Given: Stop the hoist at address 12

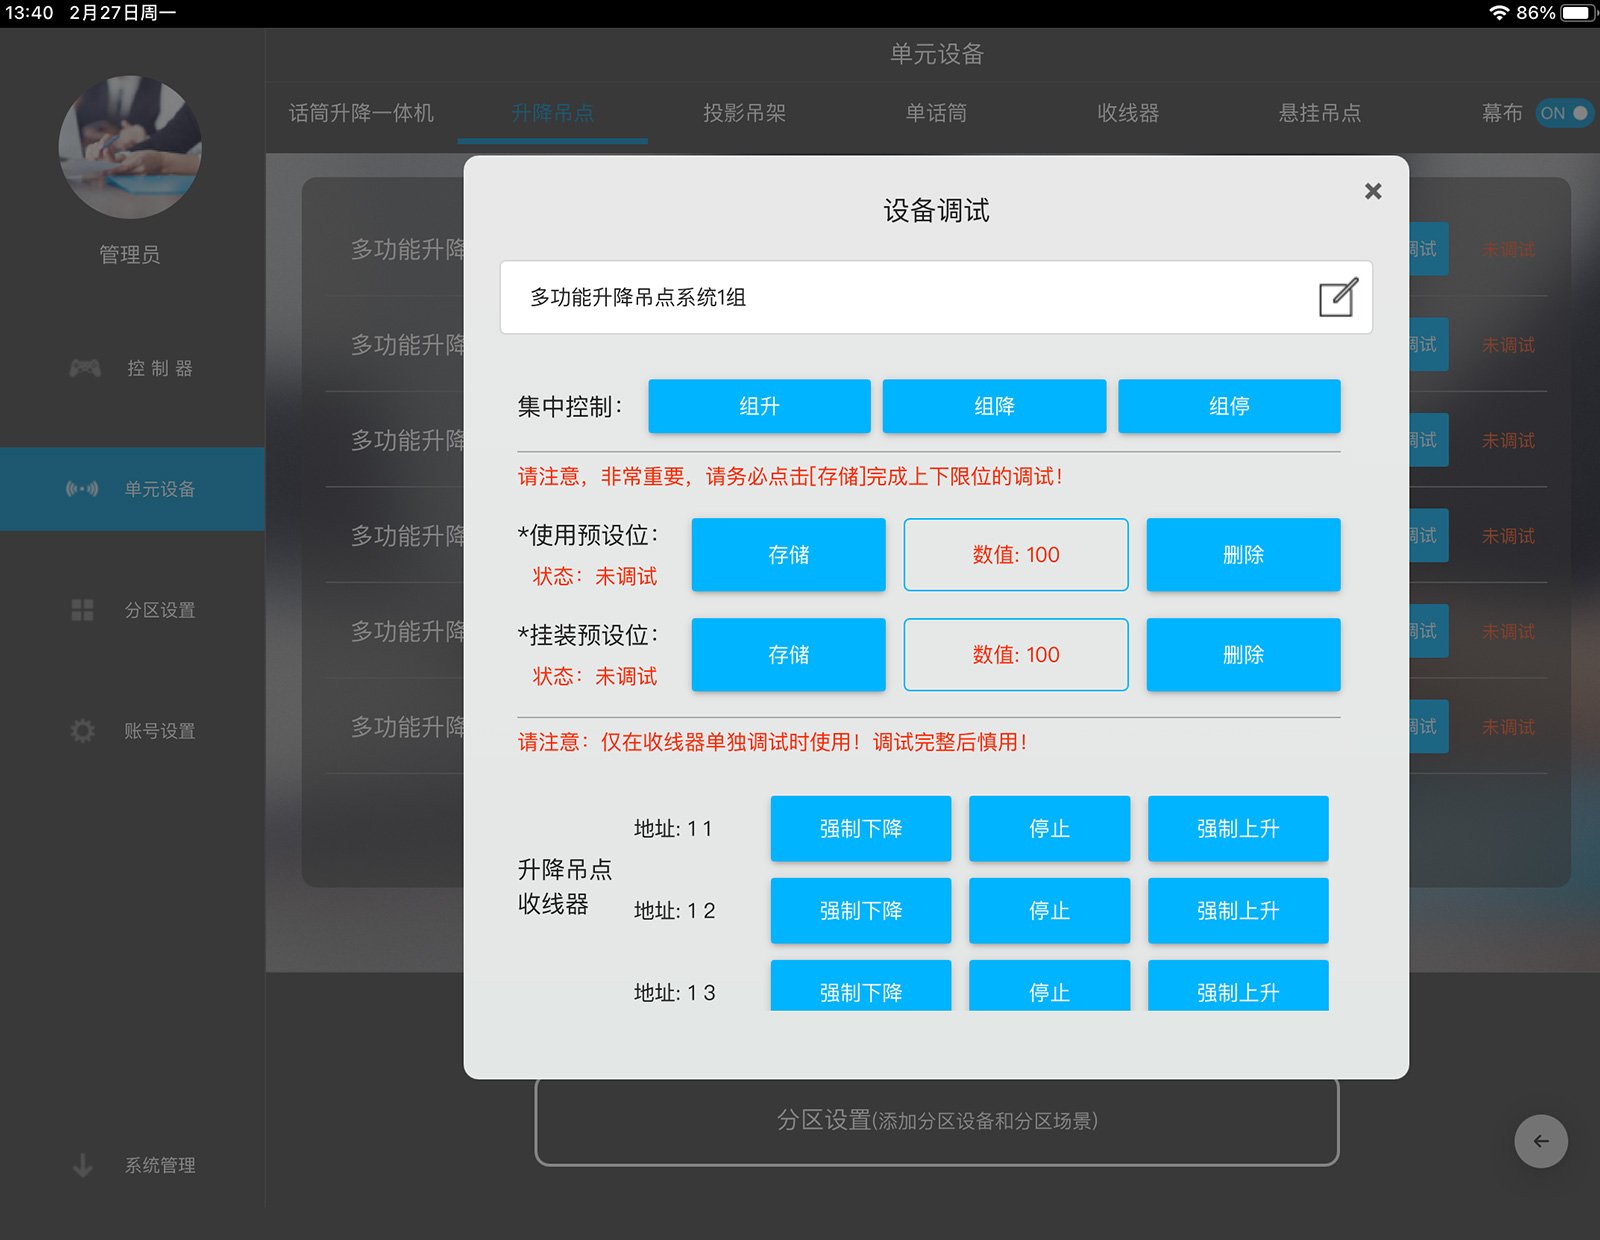Looking at the screenshot, I should click(x=1049, y=911).
